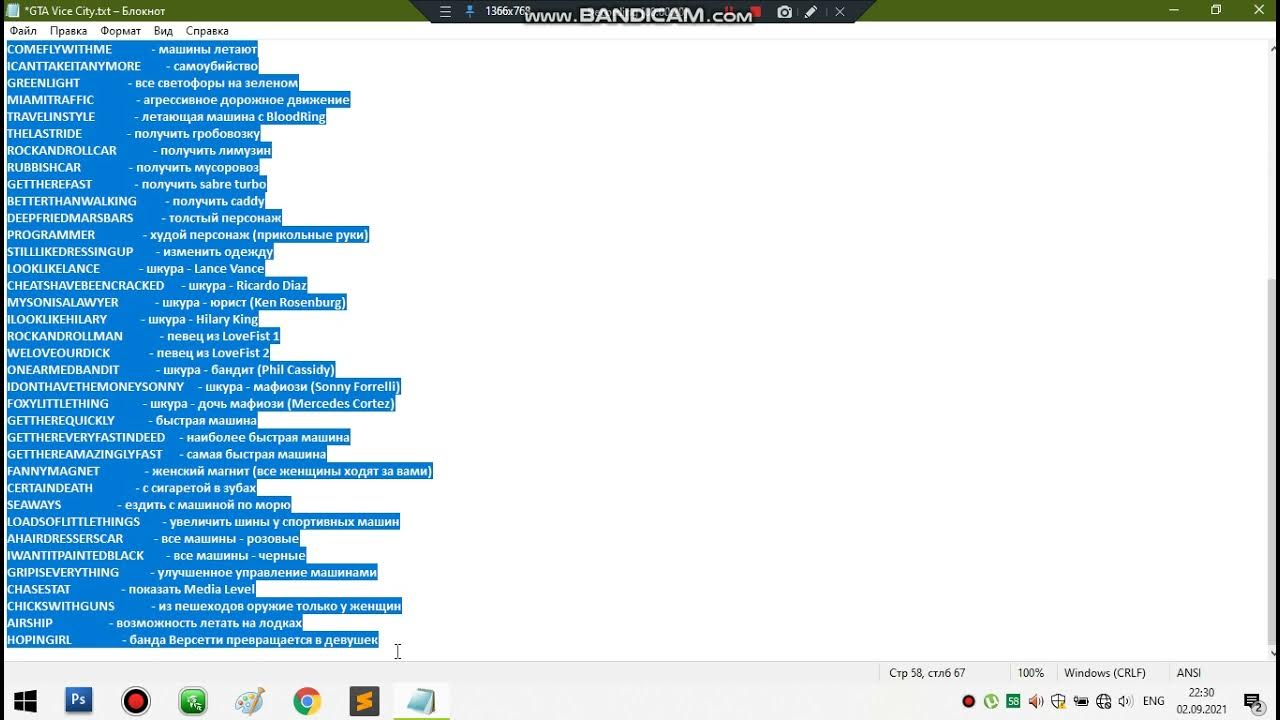The image size is (1280, 720).
Task: Click the ANSI encoding status entry
Action: [x=1189, y=673]
